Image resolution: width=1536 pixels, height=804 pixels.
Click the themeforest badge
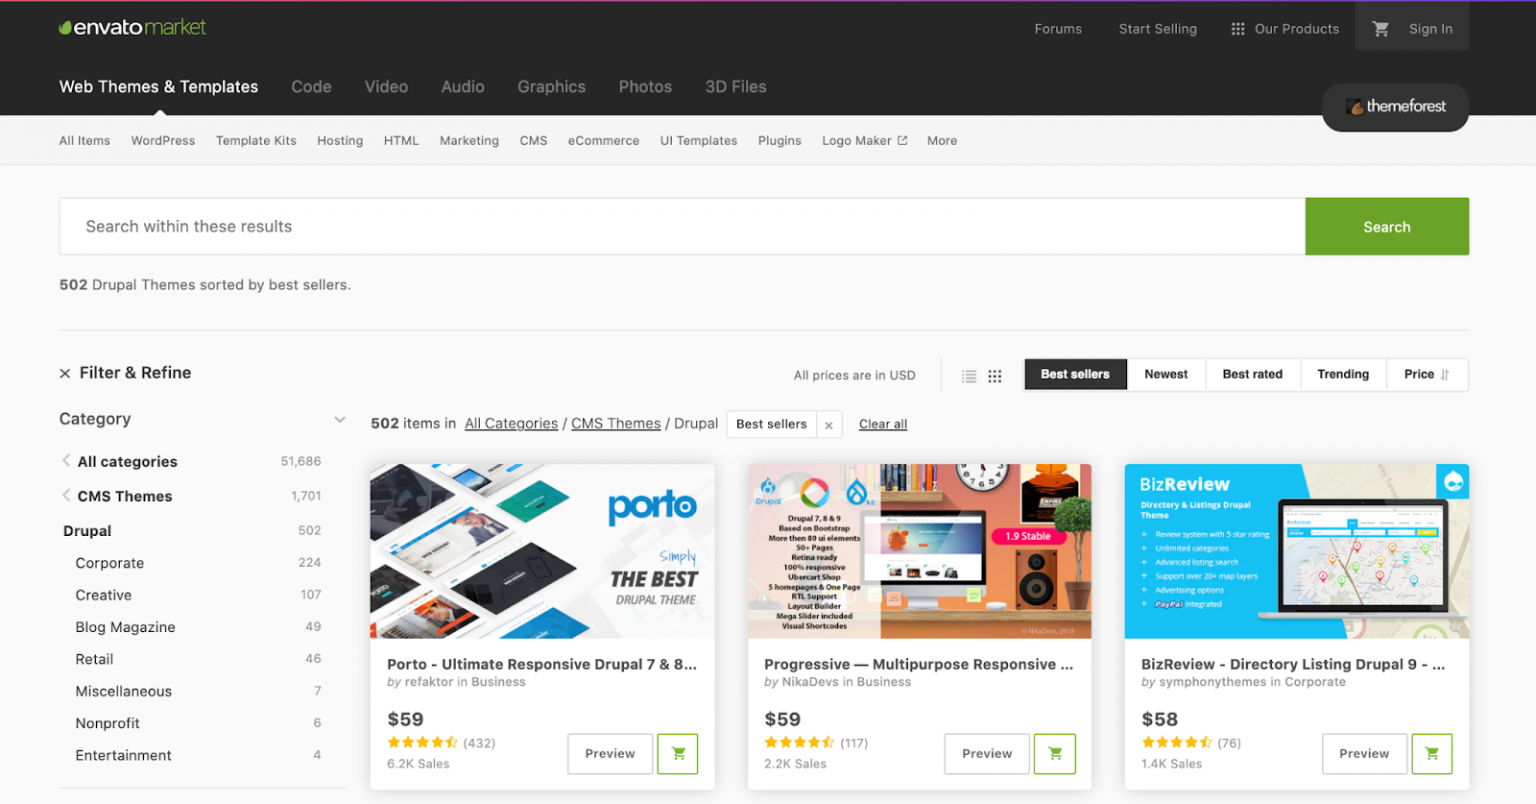1395,107
